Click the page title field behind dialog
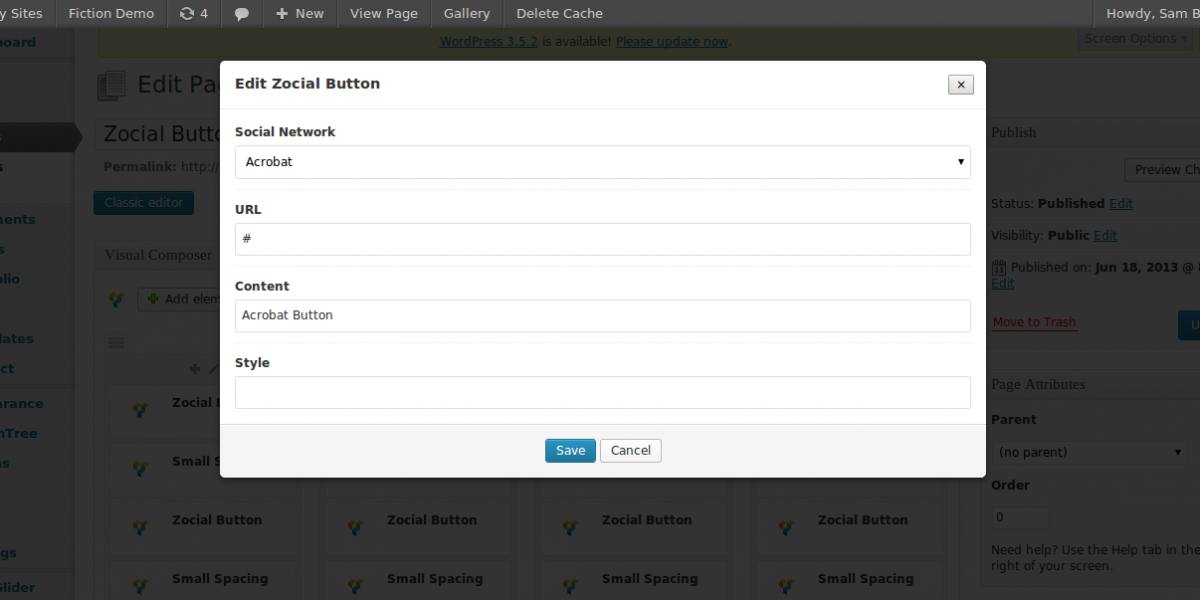The width and height of the screenshot is (1200, 600). point(160,134)
